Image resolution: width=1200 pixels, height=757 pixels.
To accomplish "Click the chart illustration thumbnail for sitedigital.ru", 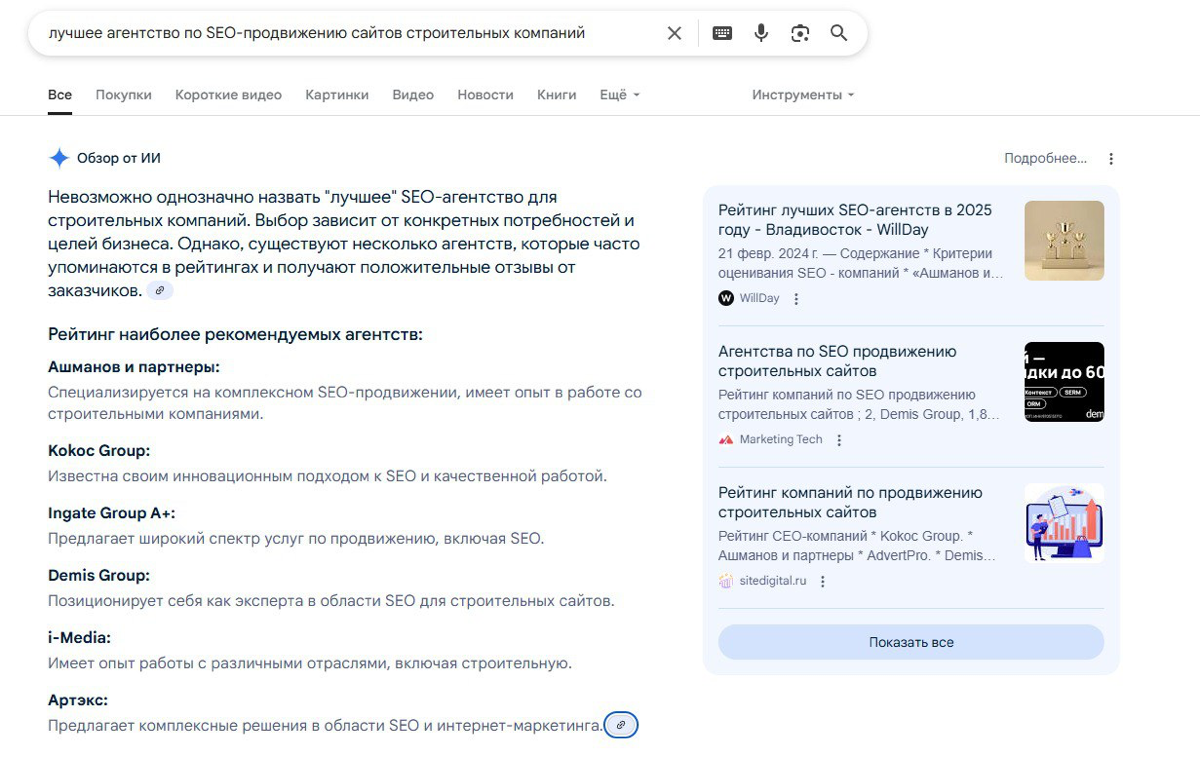I will [1064, 523].
